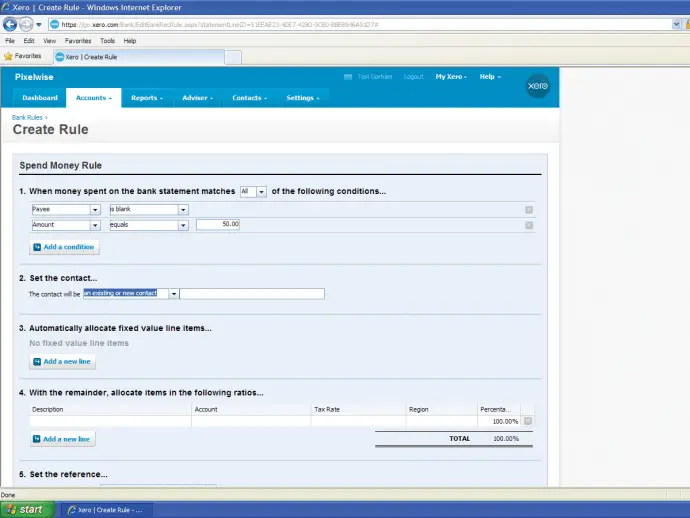Click the Tom Gorham user name
690x518 pixels.
374,77
